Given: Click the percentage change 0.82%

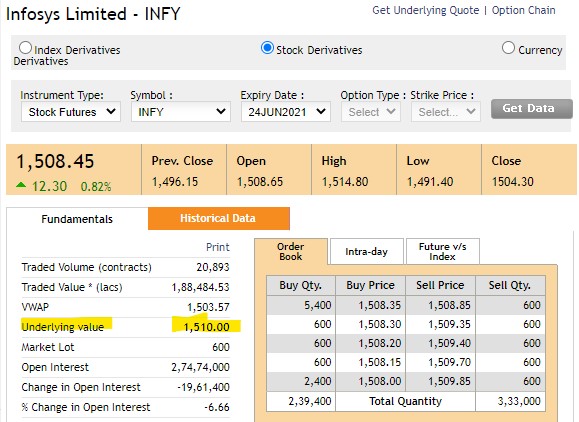Looking at the screenshot, I should (96, 186).
